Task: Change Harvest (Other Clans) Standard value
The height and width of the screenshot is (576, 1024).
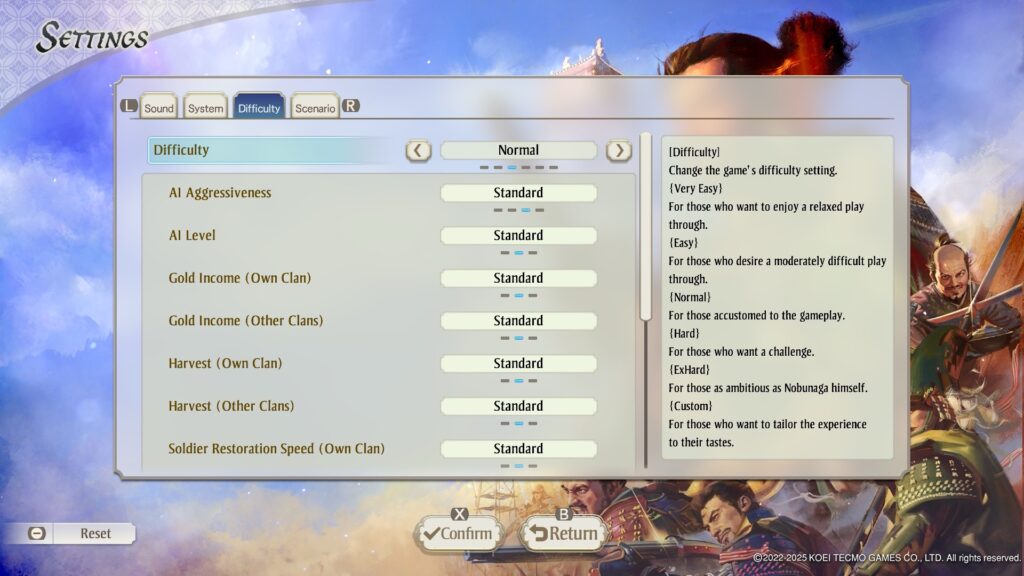Action: pyautogui.click(x=519, y=406)
